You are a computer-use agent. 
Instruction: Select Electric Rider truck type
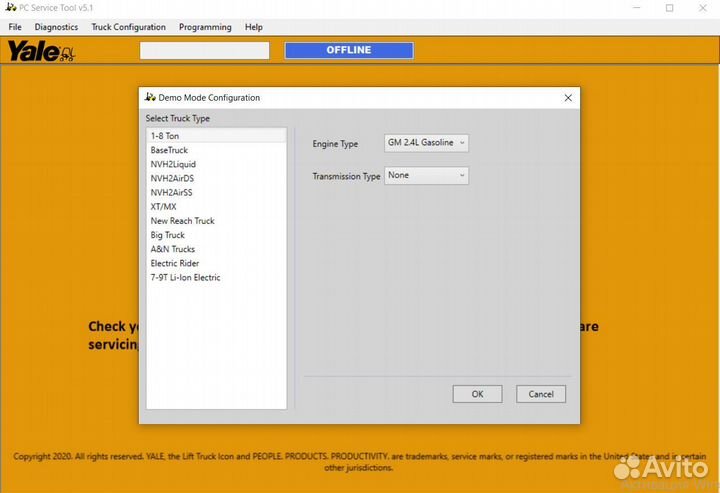tap(216, 263)
